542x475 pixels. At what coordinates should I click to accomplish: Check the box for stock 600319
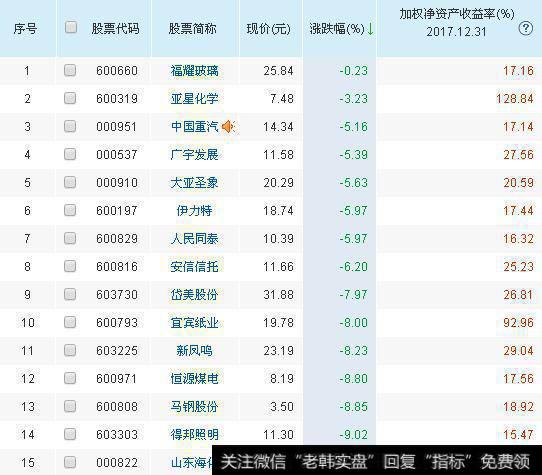click(x=70, y=98)
